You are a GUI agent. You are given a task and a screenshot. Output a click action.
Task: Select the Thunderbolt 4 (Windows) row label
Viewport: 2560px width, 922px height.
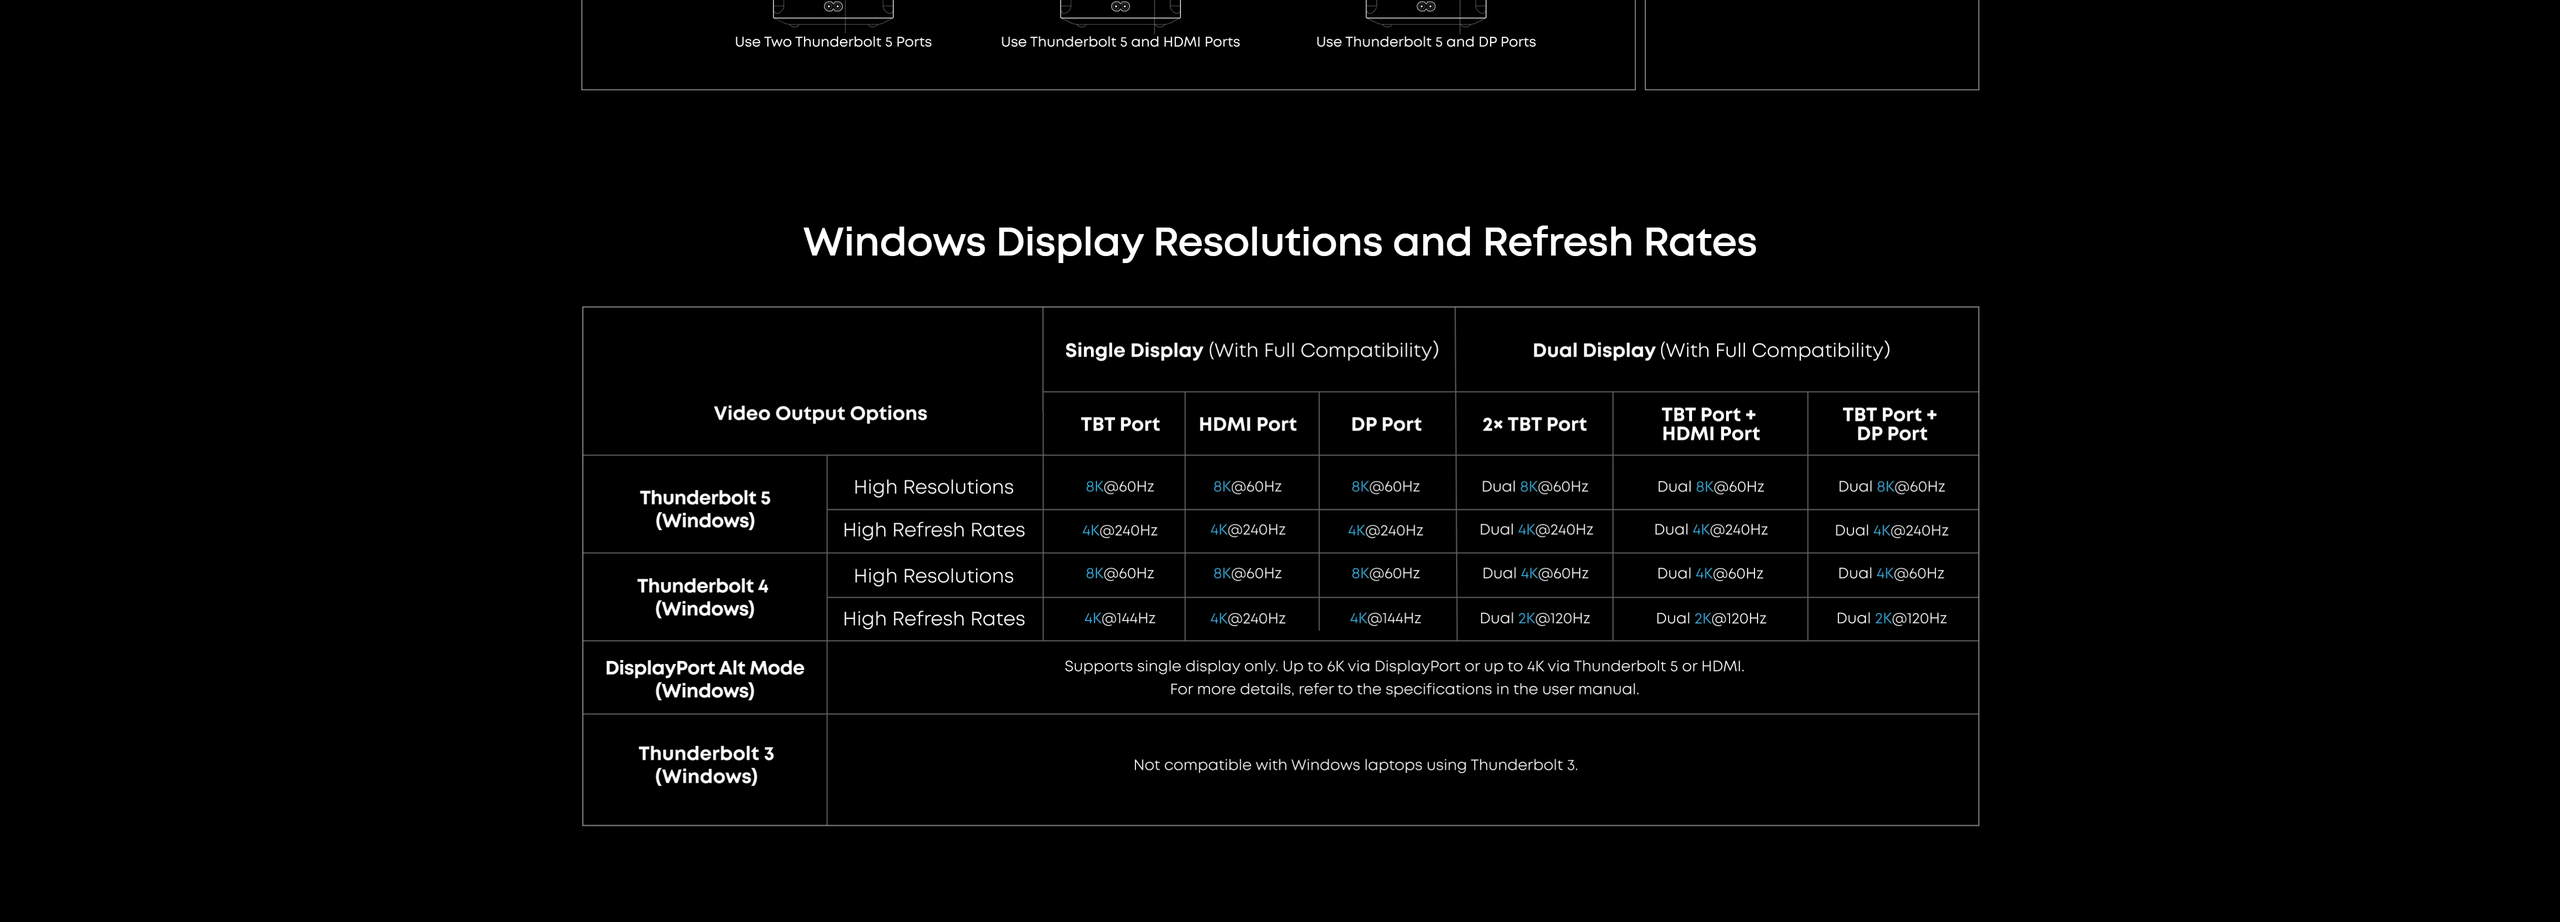[x=704, y=597]
